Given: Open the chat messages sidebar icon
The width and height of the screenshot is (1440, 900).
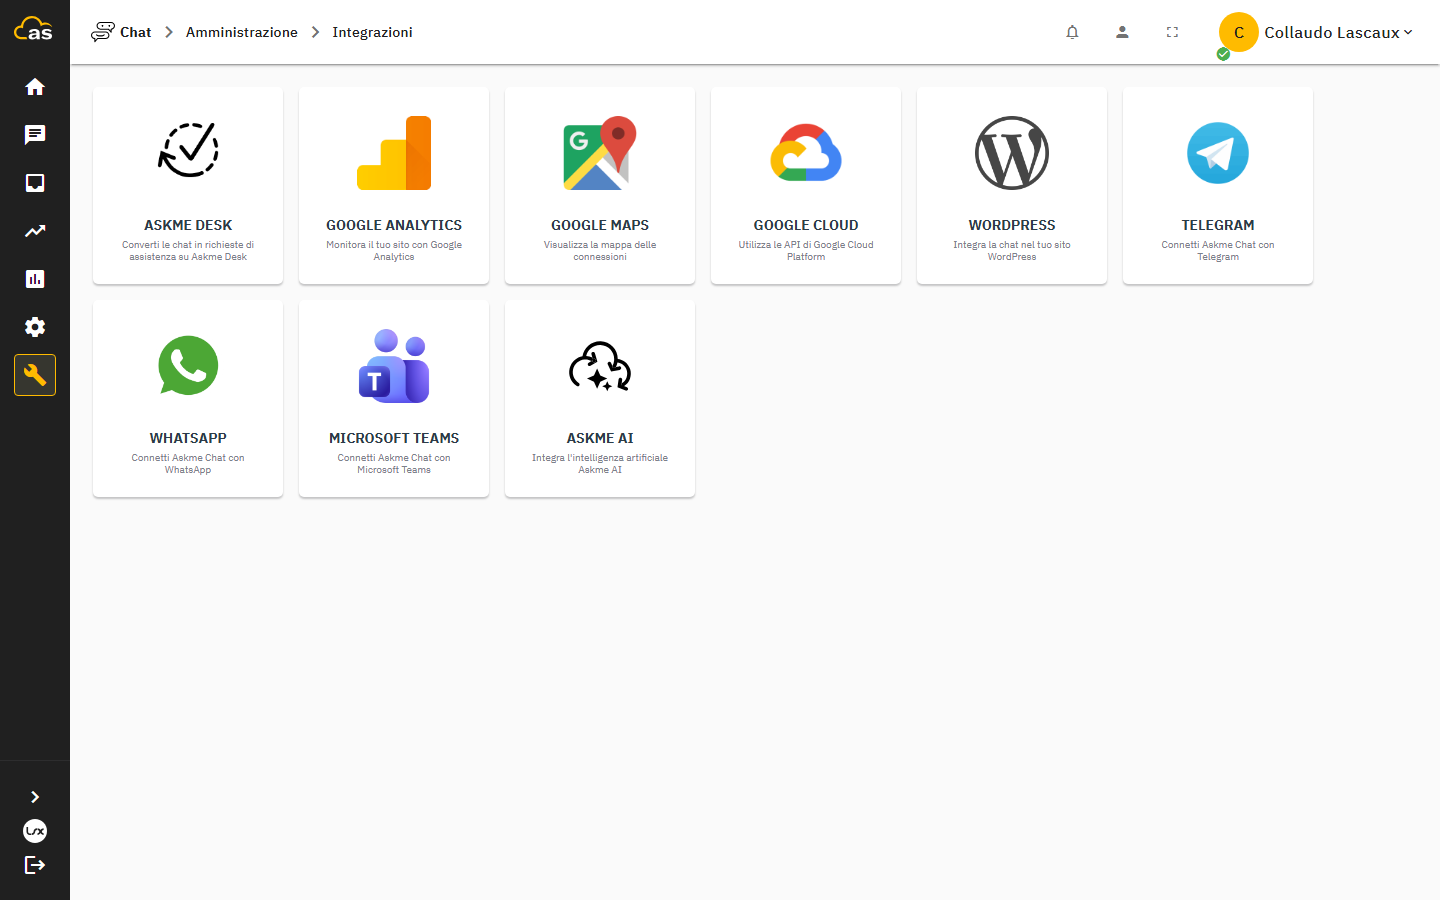Looking at the screenshot, I should tap(35, 135).
